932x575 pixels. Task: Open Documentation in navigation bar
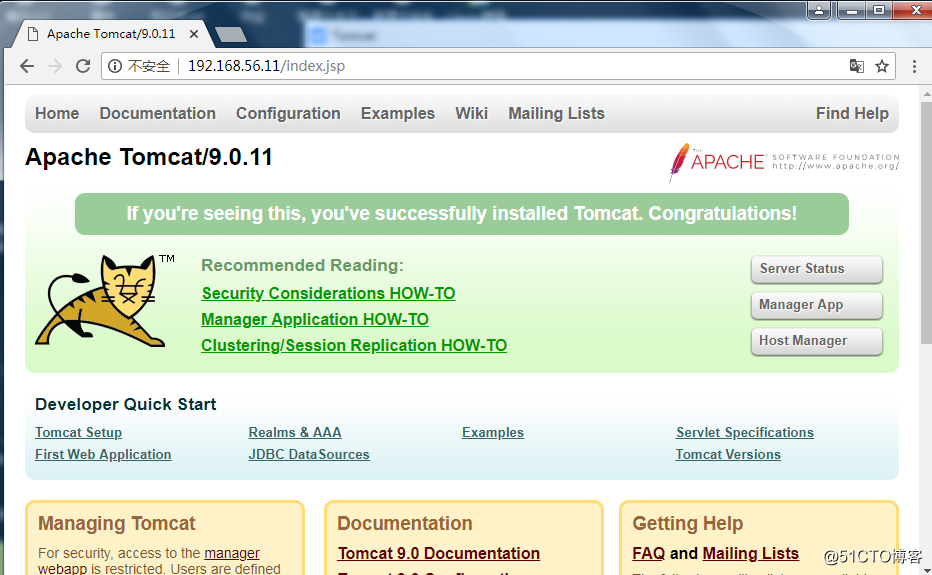point(158,114)
